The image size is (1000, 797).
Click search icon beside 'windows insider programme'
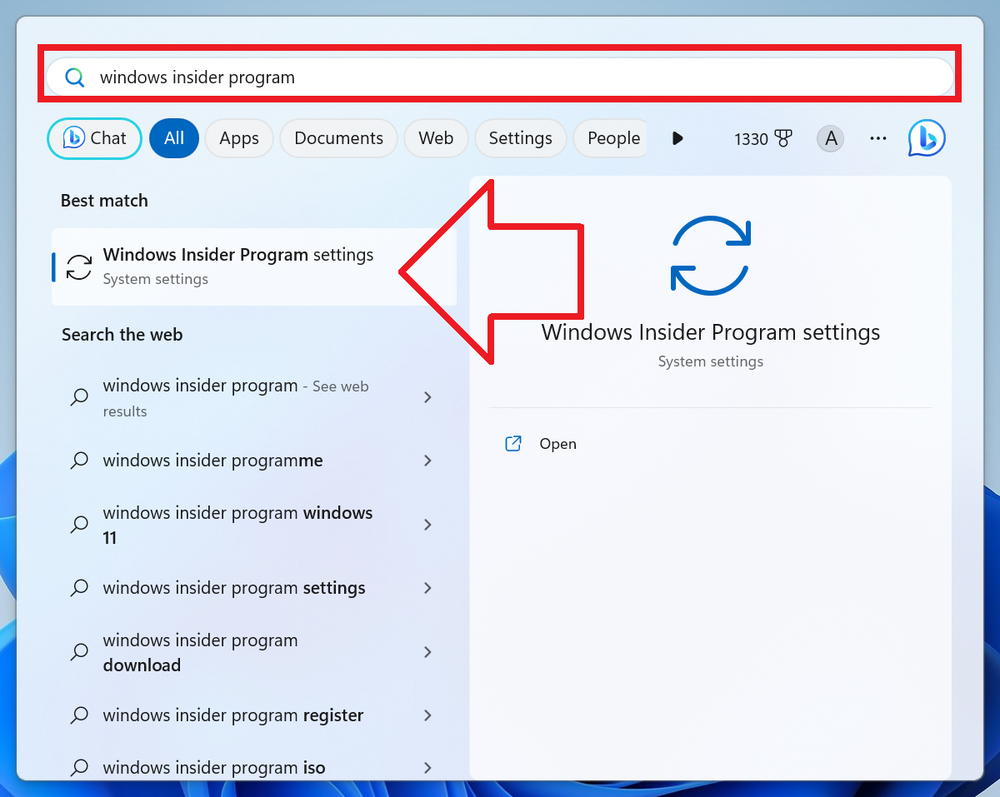click(79, 460)
